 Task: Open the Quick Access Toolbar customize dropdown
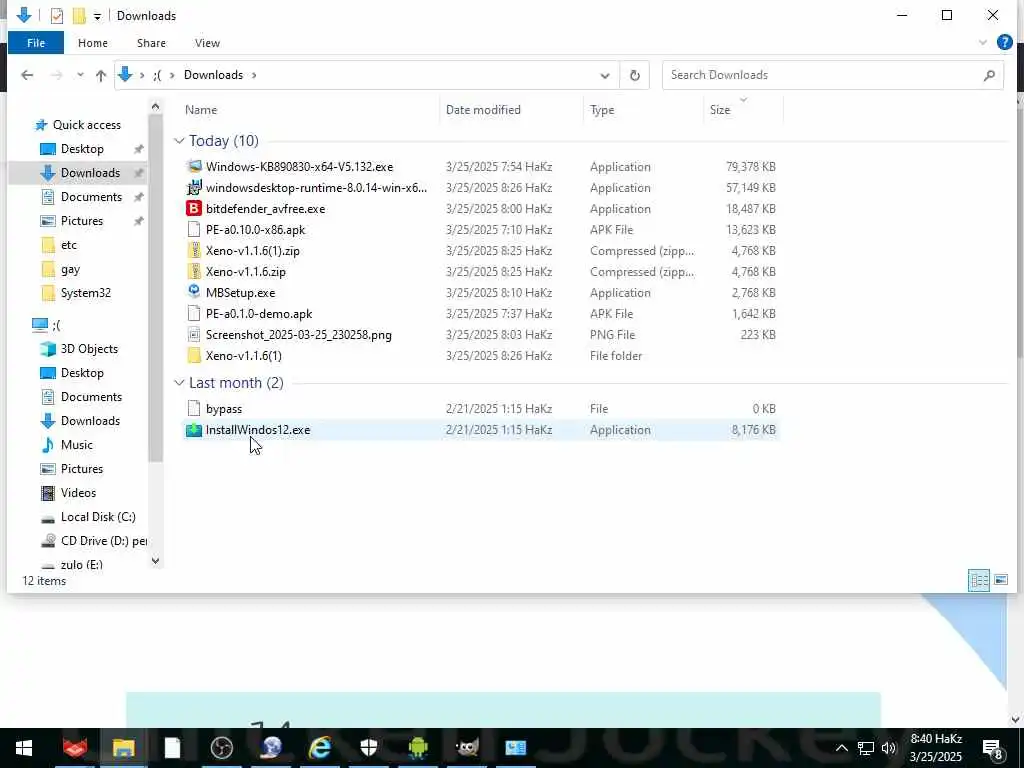click(97, 16)
